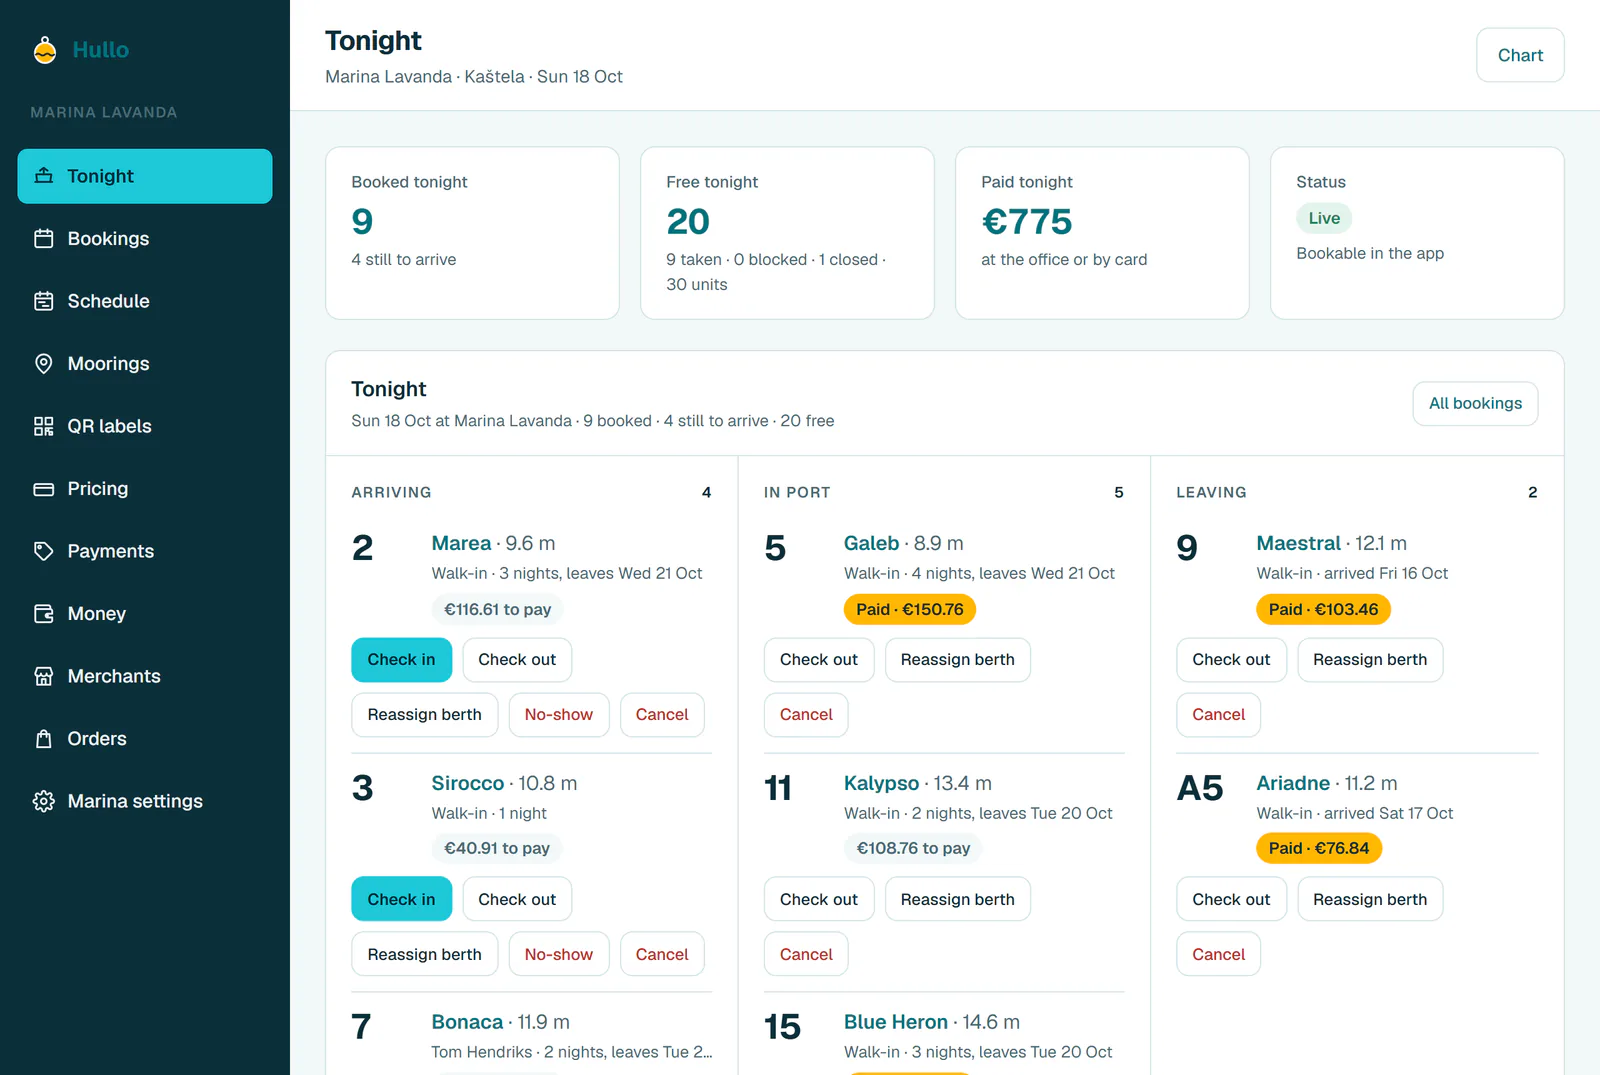Check out Maestral from berth 9
1600x1075 pixels.
click(x=1231, y=660)
